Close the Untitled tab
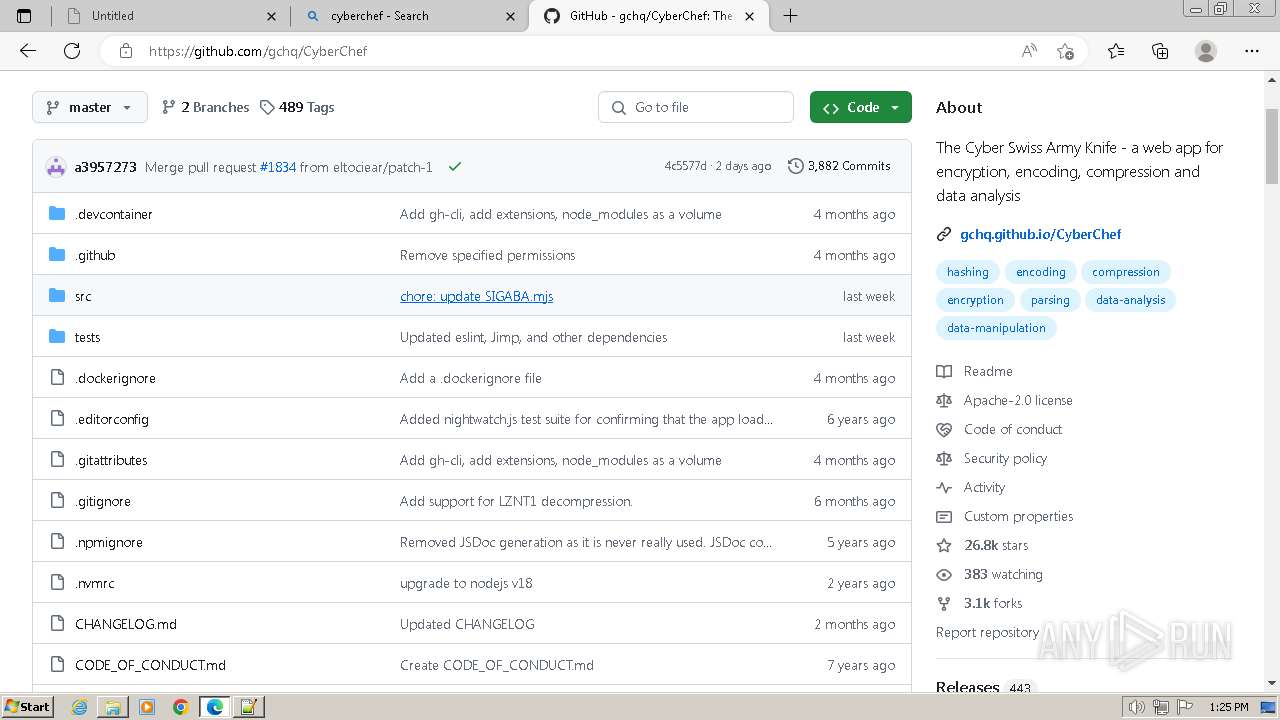 [x=272, y=16]
